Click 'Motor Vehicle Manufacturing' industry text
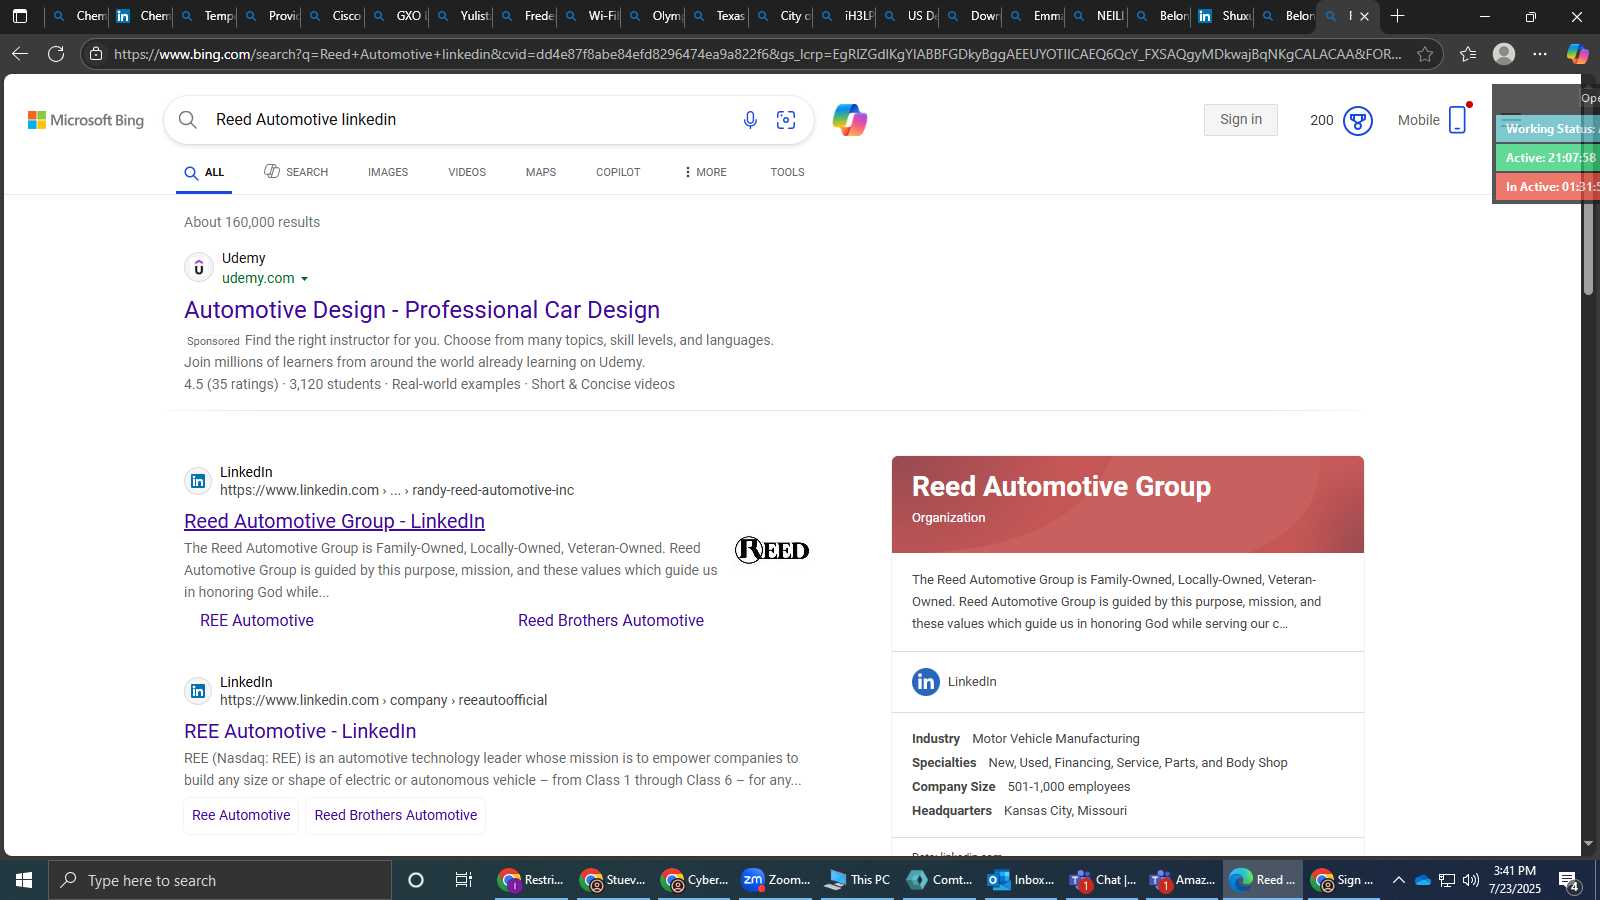Viewport: 1600px width, 900px height. click(1056, 739)
